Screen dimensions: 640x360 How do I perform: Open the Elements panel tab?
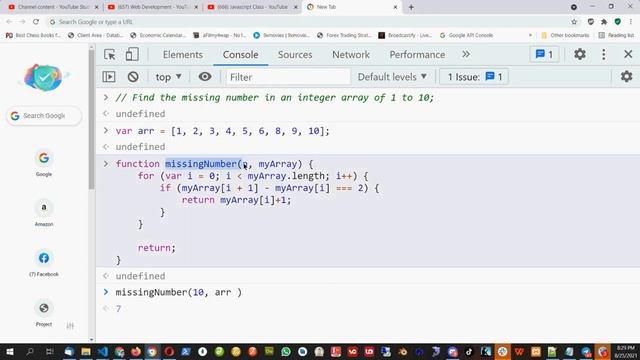click(182, 55)
